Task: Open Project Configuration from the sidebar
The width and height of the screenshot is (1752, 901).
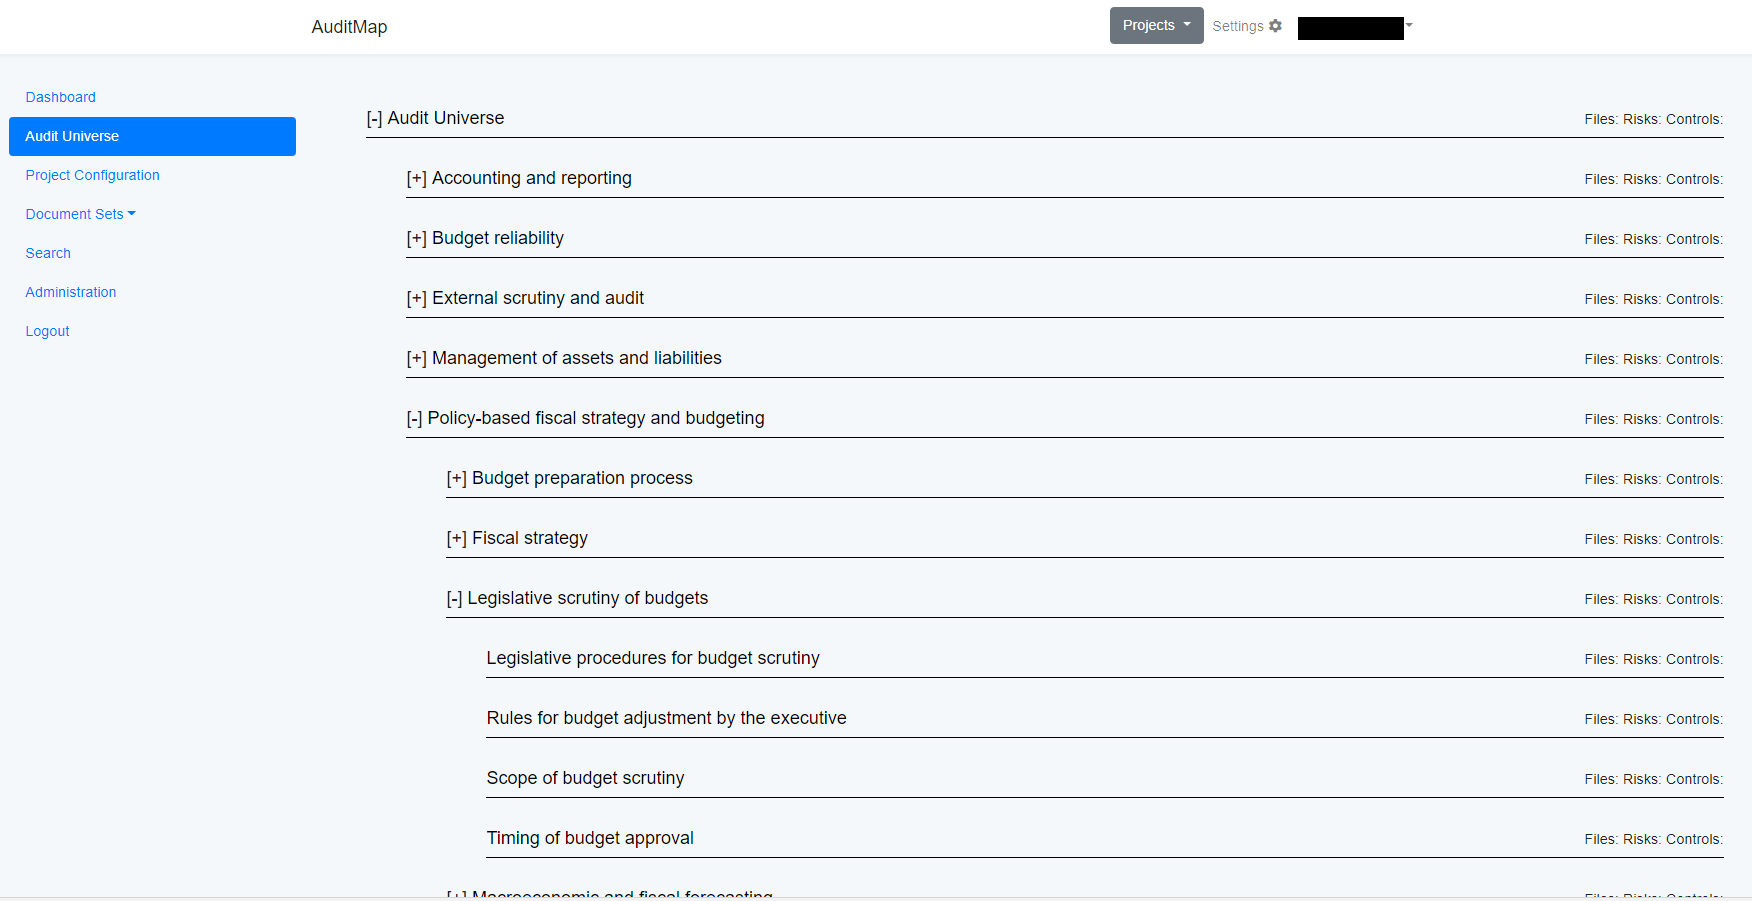Action: tap(93, 175)
